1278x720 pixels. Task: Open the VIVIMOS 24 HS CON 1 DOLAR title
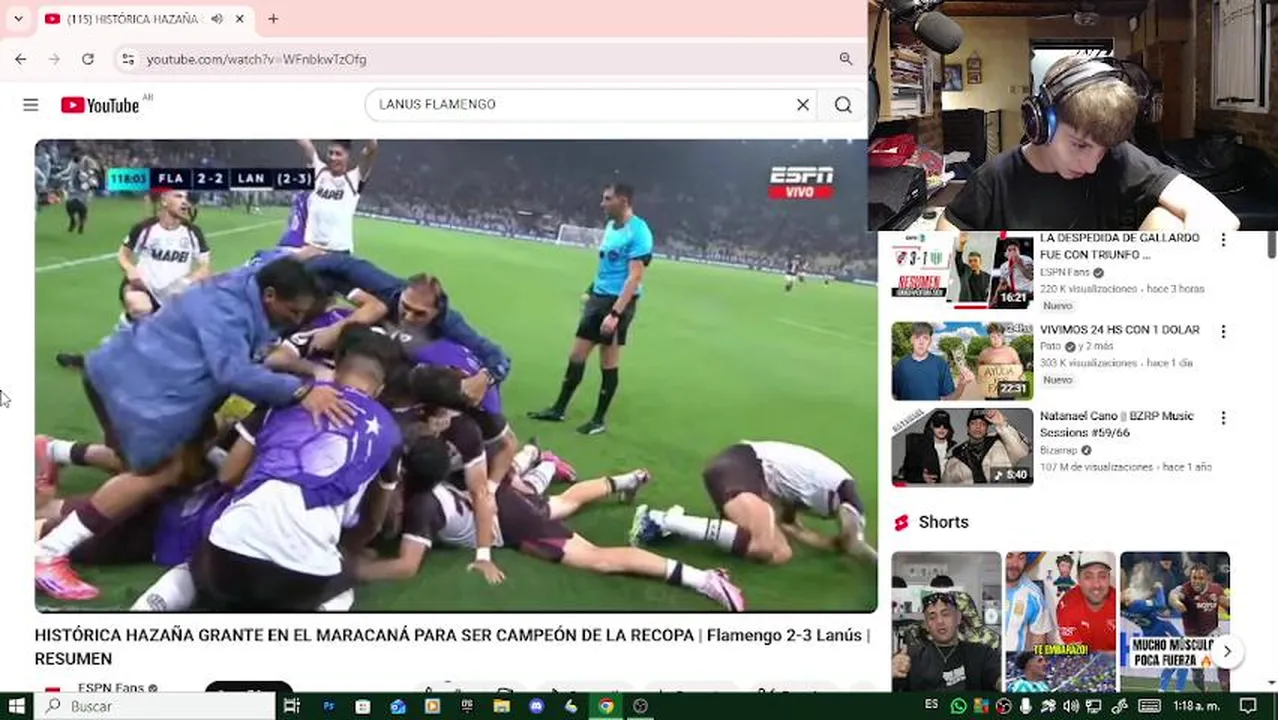1119,330
